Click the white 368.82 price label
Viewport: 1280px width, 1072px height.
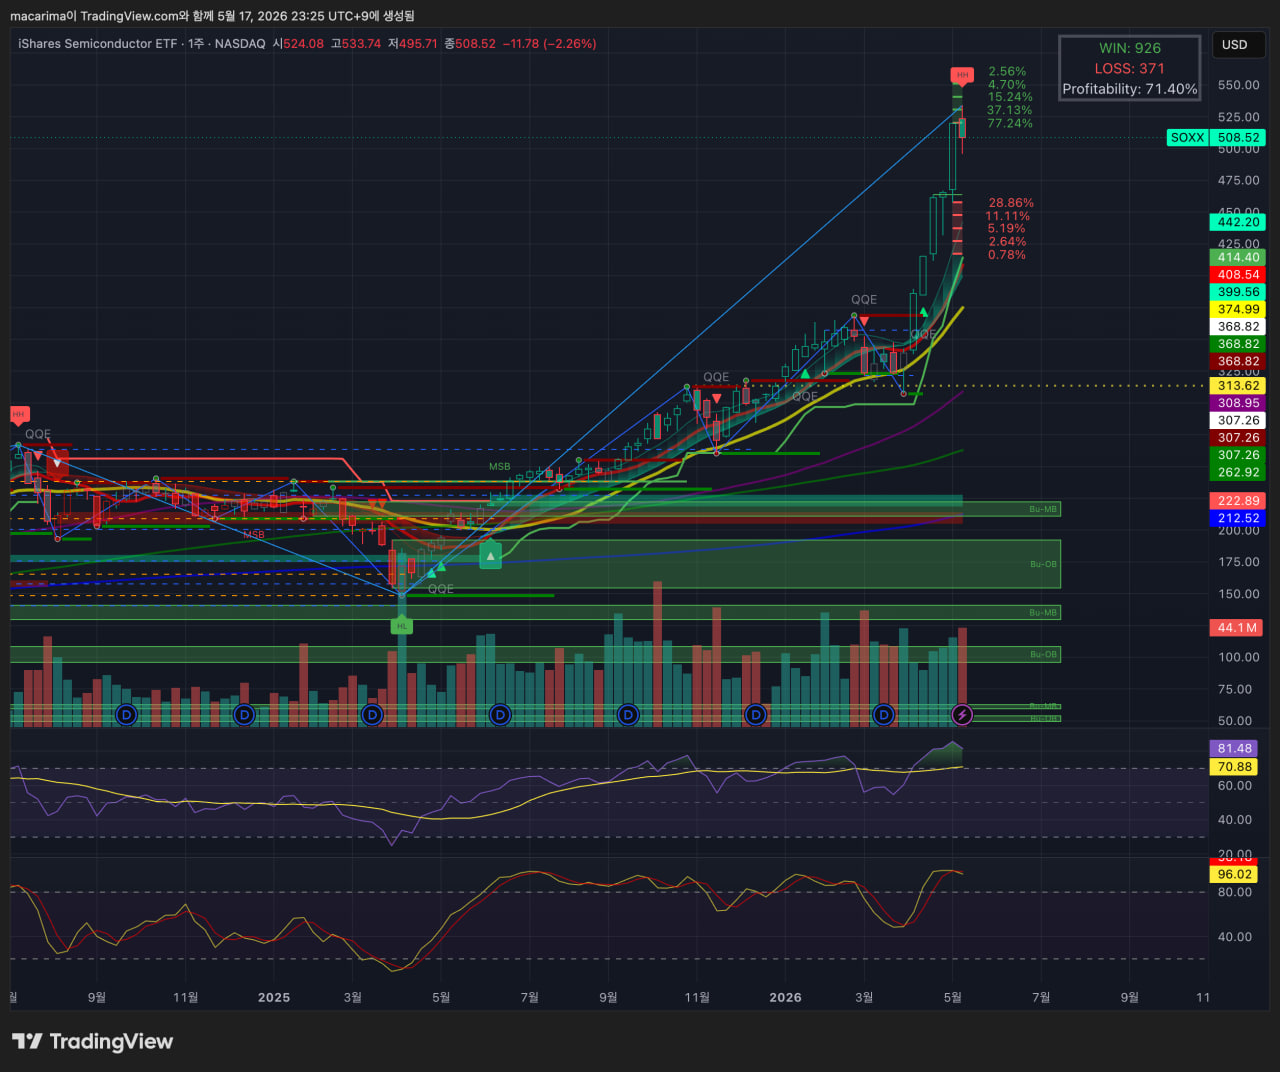1238,327
